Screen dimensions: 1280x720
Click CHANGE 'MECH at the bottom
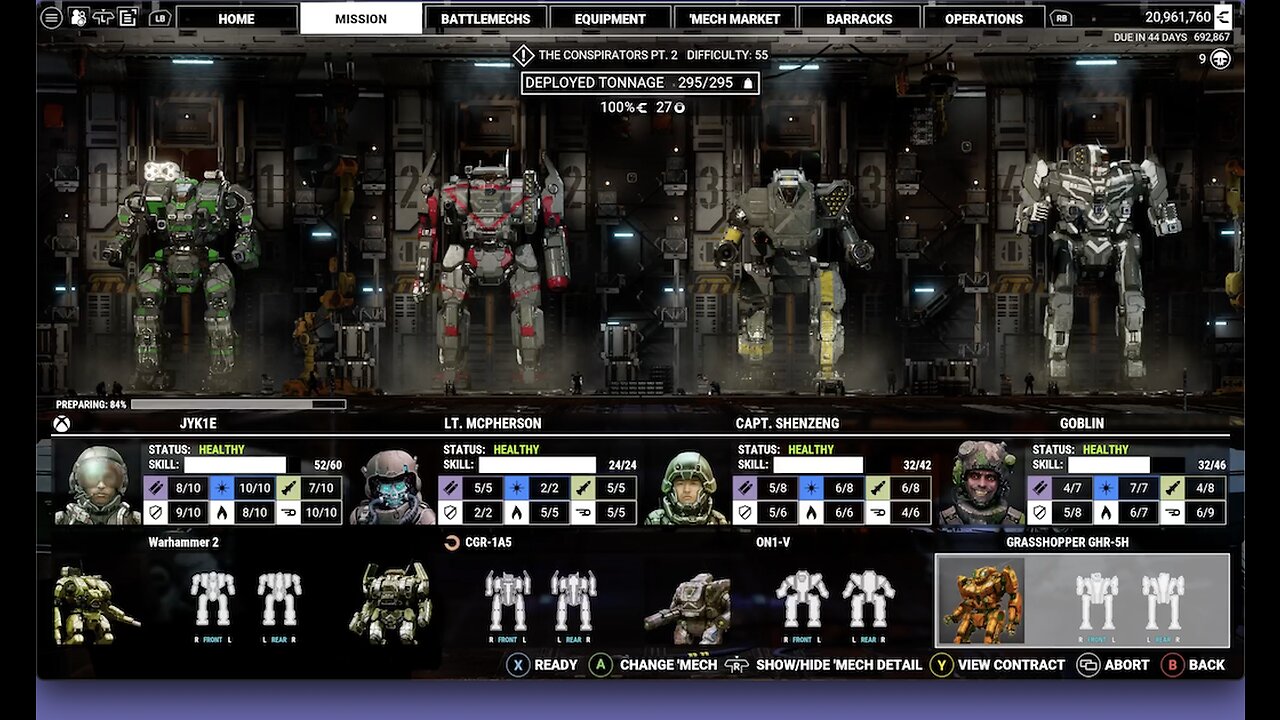tap(668, 665)
